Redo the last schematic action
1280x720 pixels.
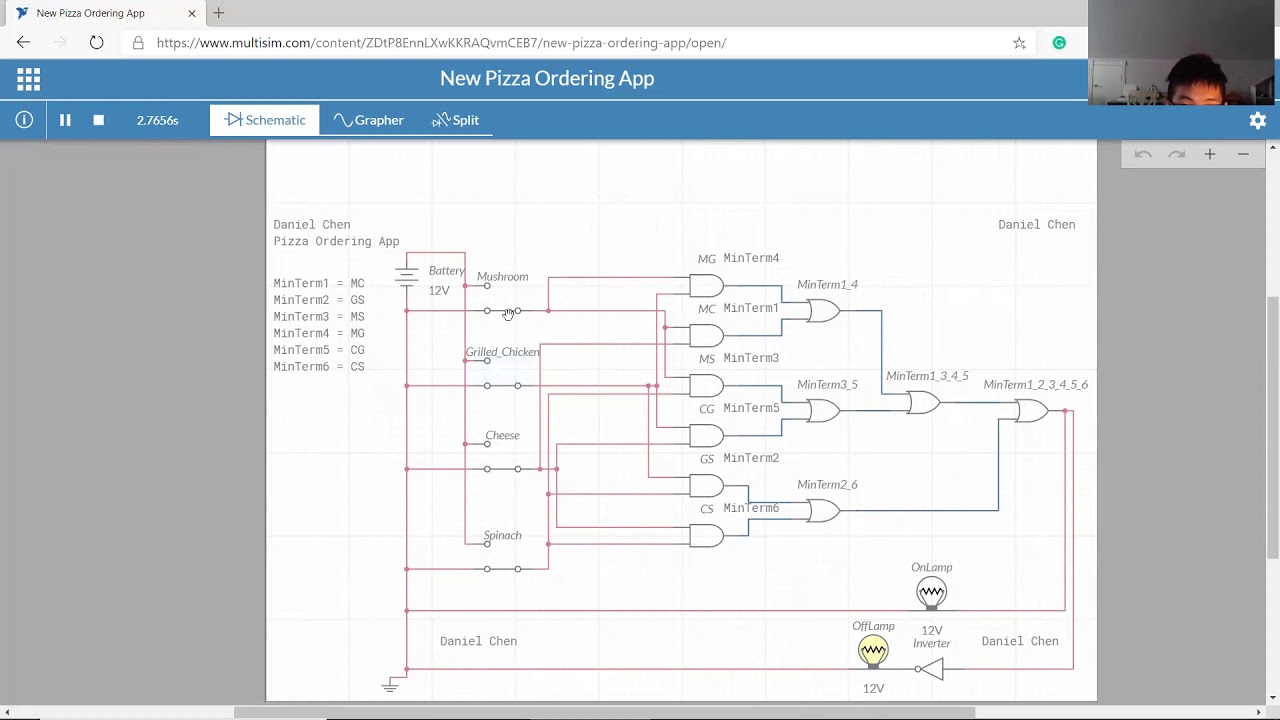(x=1176, y=154)
